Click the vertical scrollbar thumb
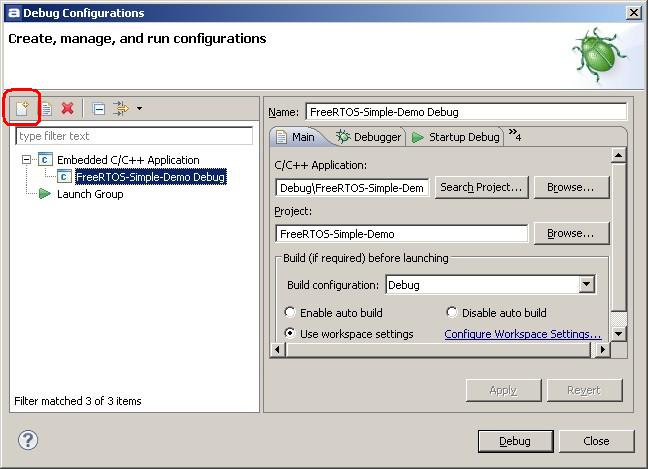The width and height of the screenshot is (648, 469). [x=619, y=238]
